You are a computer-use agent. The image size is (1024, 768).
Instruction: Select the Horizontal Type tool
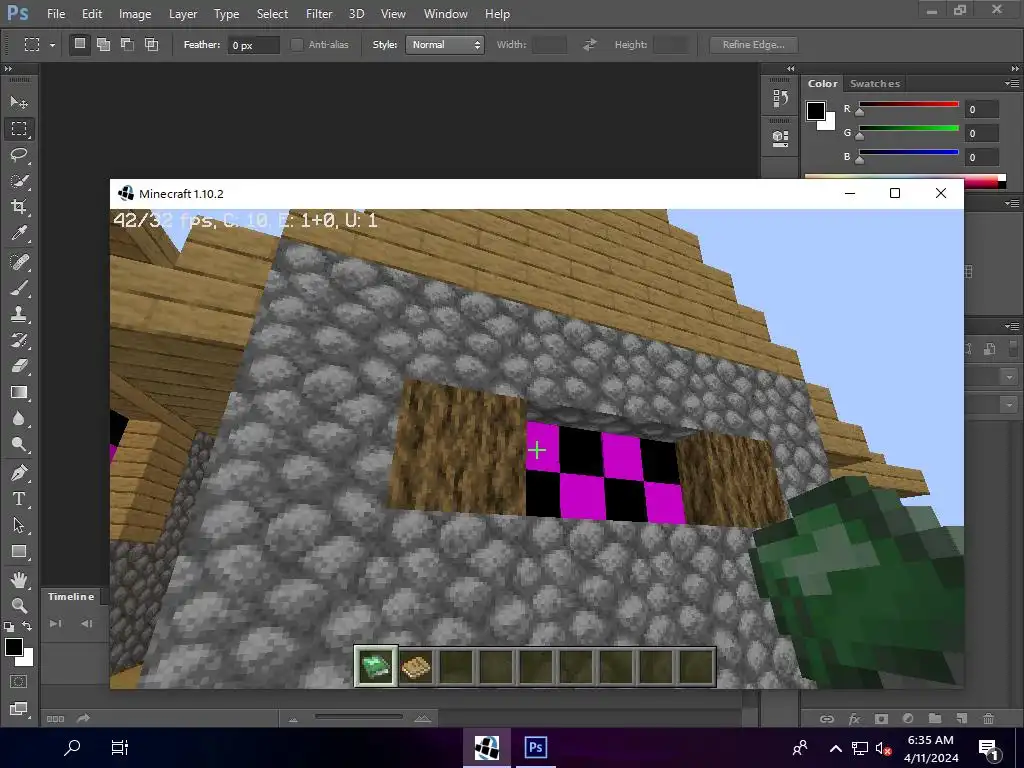19,499
